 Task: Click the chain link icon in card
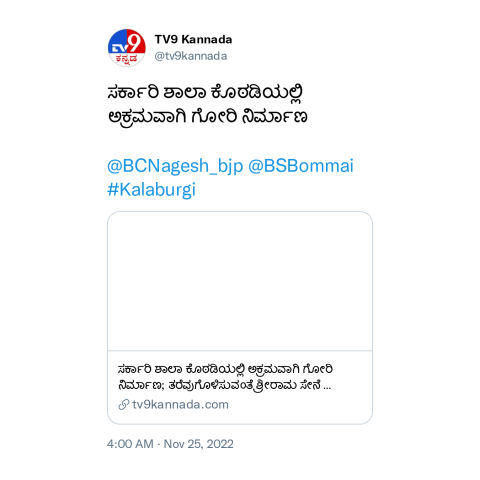click(124, 405)
